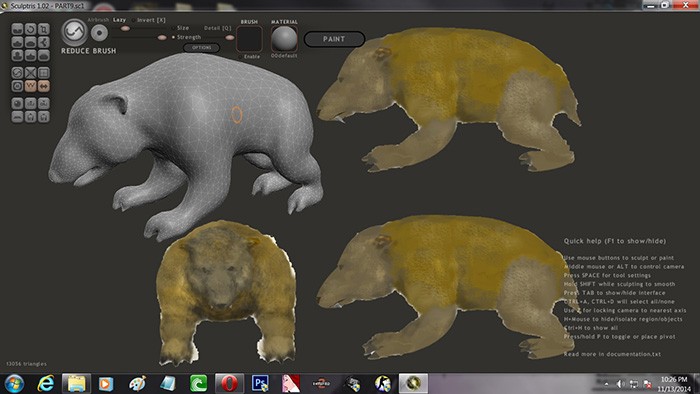Click the Sculptris taskbar button

(x=413, y=383)
